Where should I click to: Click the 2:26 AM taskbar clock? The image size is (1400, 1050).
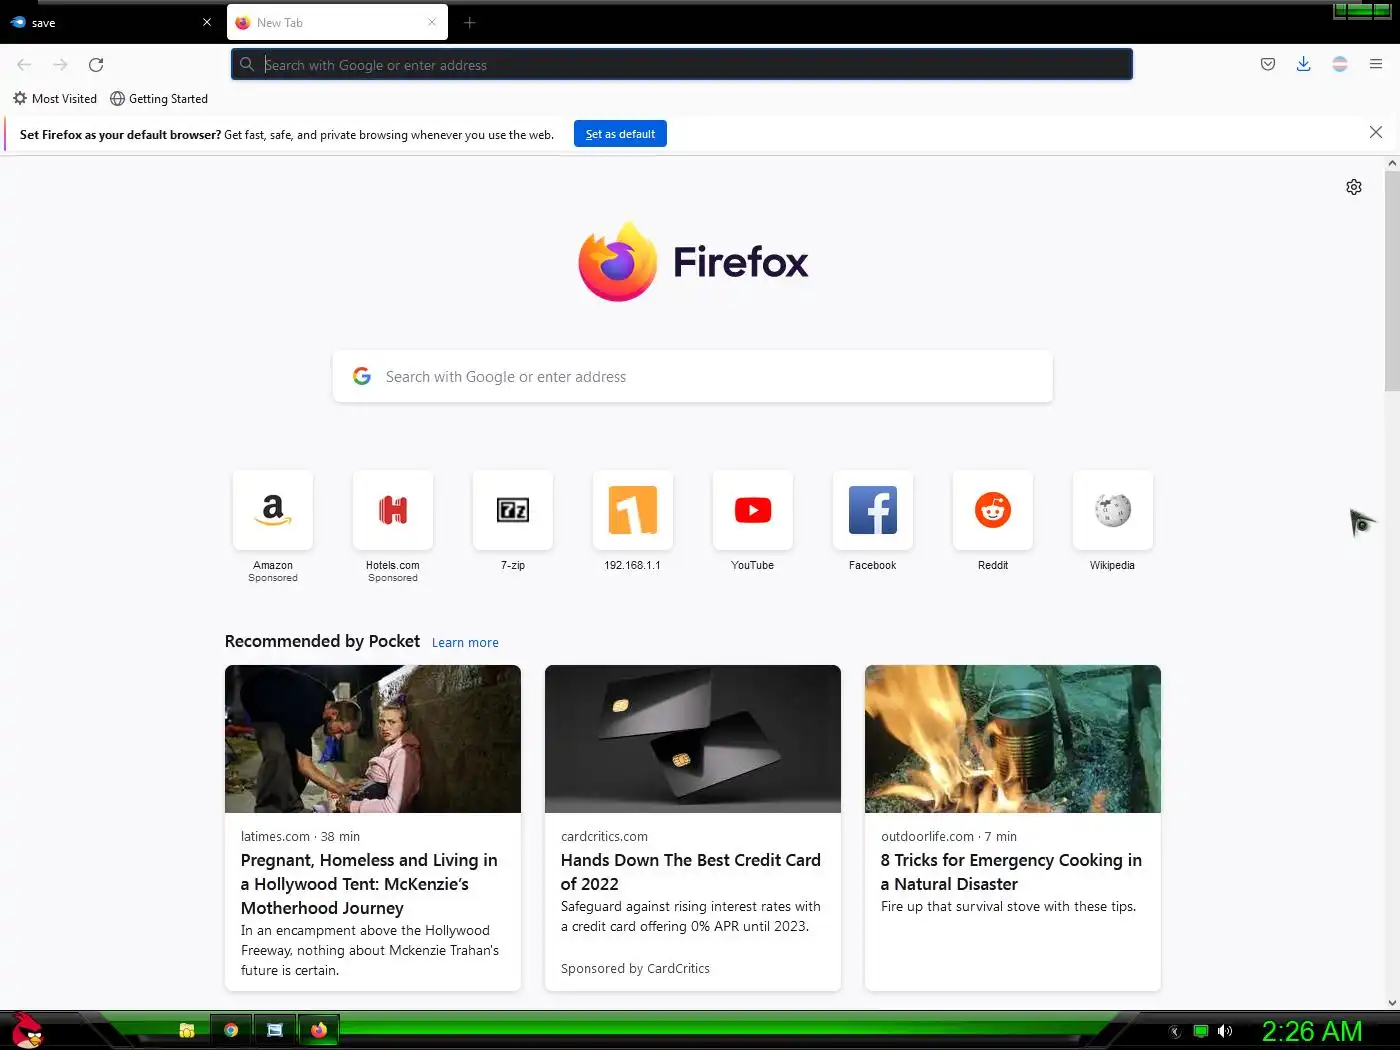1312,1031
